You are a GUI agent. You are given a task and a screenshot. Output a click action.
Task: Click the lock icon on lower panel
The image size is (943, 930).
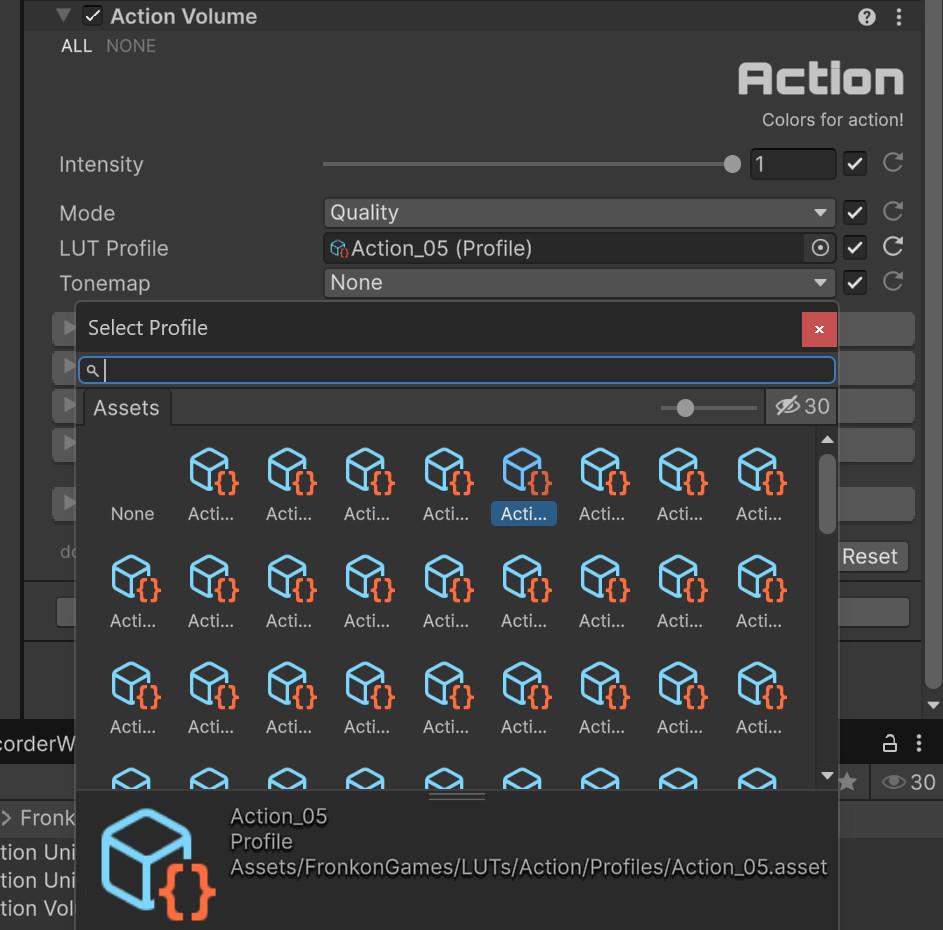click(889, 743)
